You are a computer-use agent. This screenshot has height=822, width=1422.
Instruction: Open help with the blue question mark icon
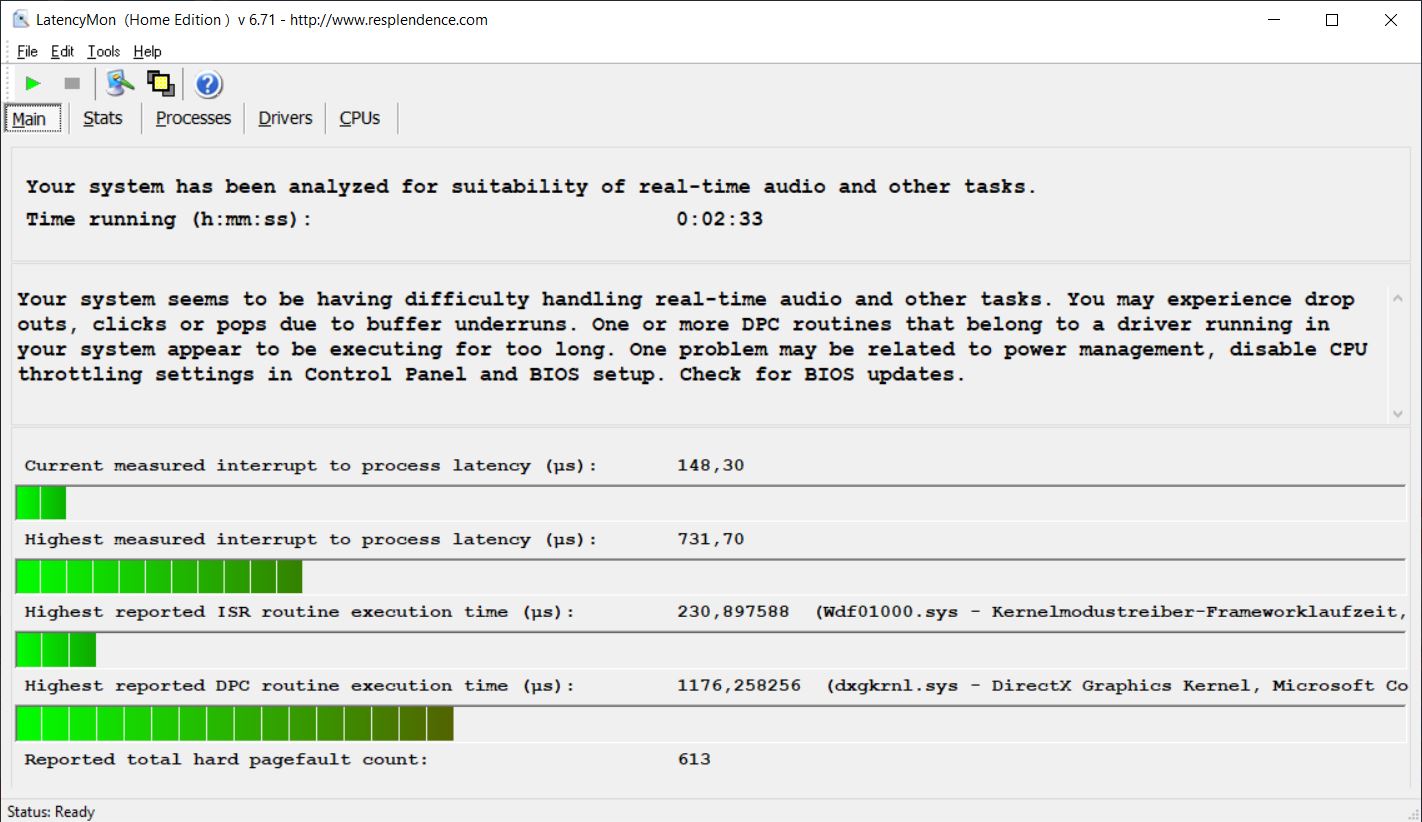point(208,84)
